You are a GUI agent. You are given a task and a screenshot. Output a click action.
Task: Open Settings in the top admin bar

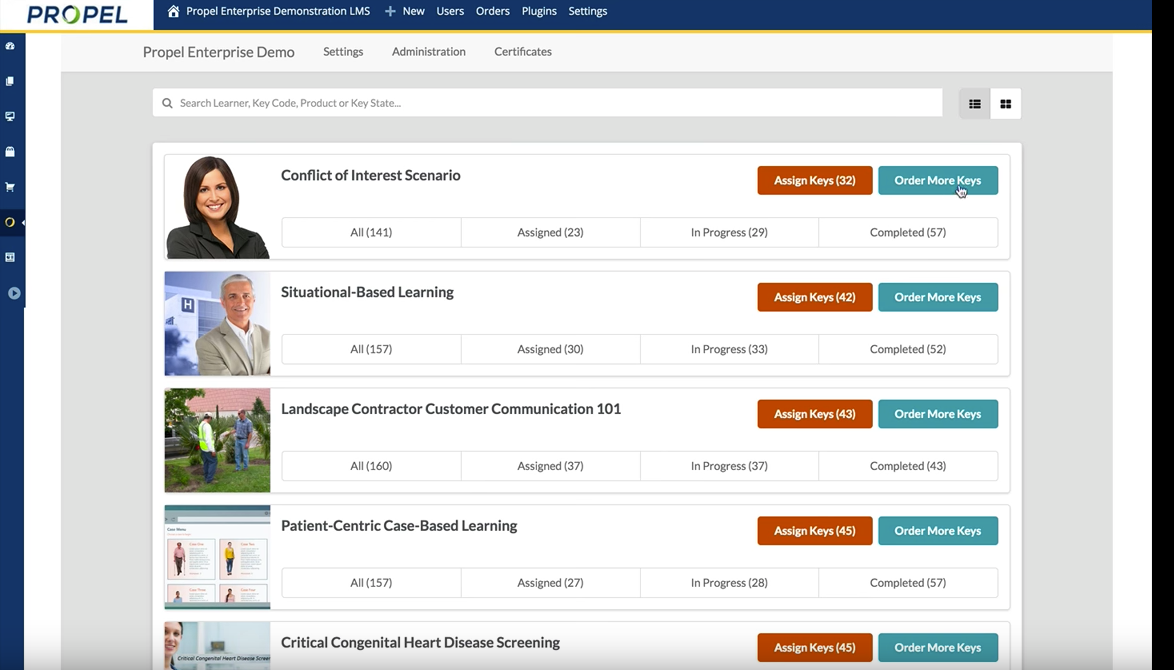(x=588, y=11)
